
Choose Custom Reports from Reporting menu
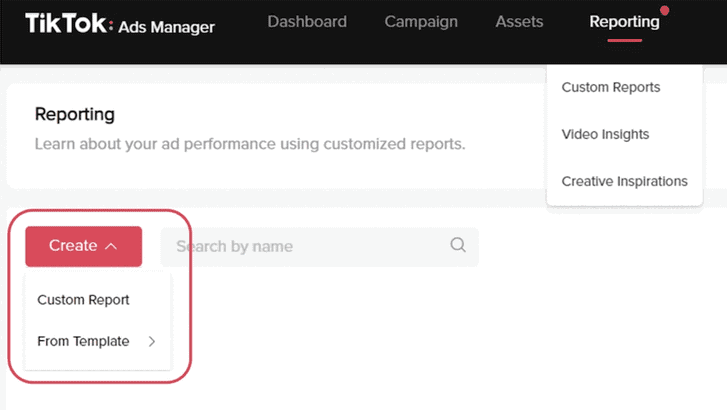(x=611, y=87)
